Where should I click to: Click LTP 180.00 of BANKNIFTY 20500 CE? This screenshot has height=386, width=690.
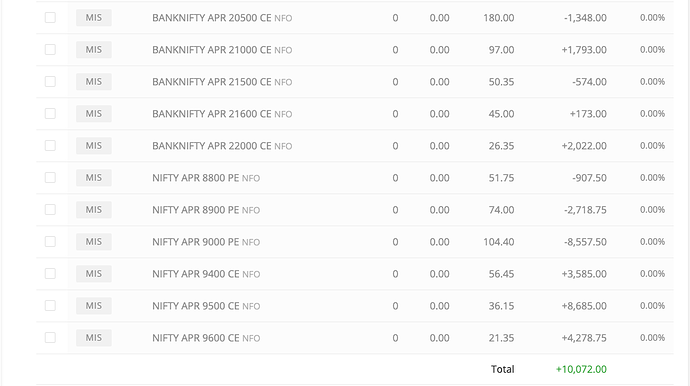(499, 18)
